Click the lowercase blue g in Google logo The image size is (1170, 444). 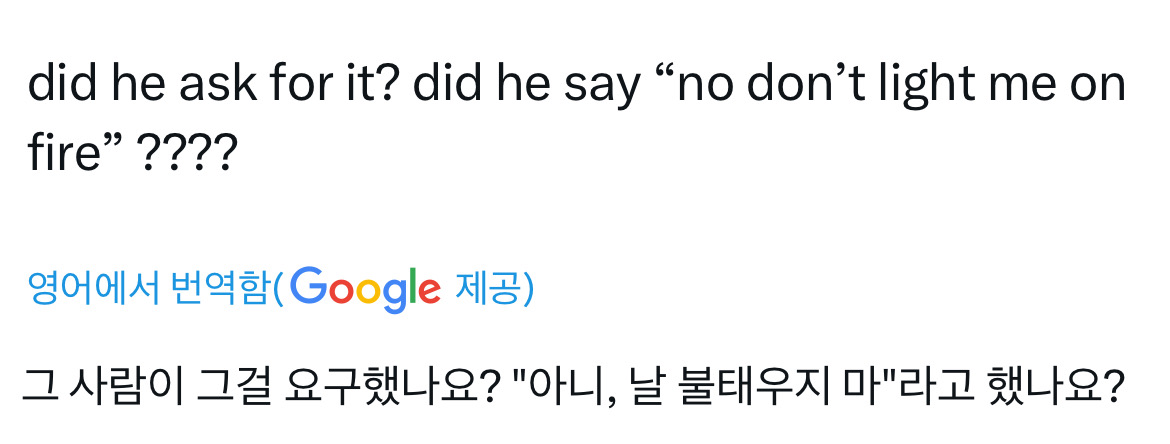pyautogui.click(x=394, y=294)
